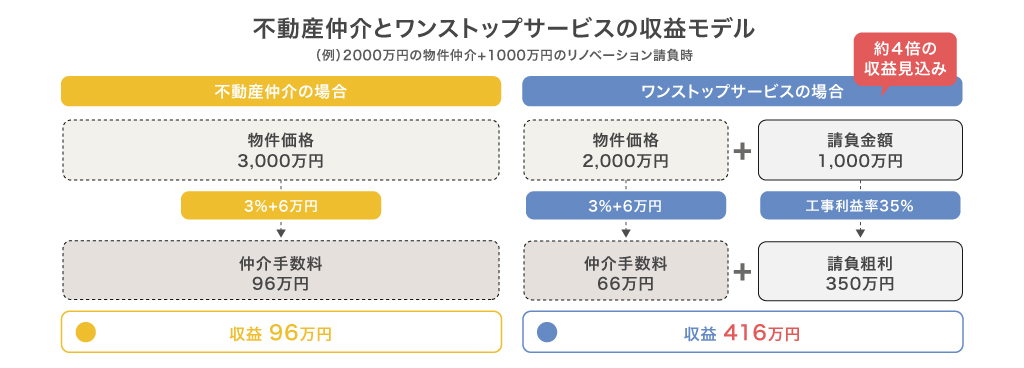
Task: Click the red 約4倍の収益見込み callout
Action: [905, 61]
